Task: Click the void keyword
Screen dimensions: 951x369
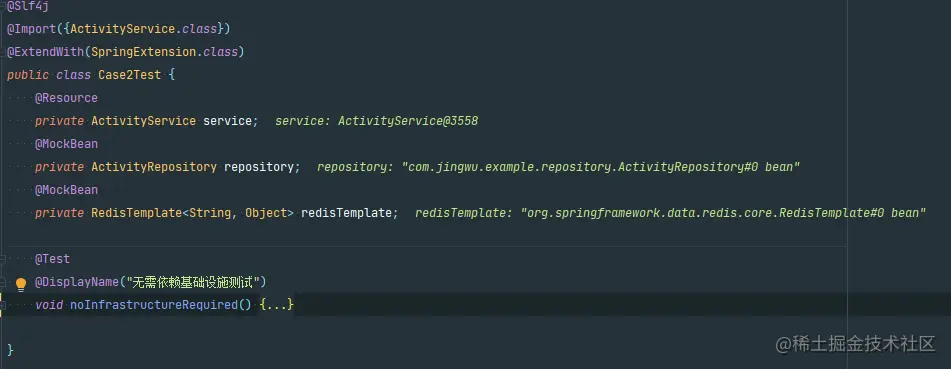Action: [49, 305]
